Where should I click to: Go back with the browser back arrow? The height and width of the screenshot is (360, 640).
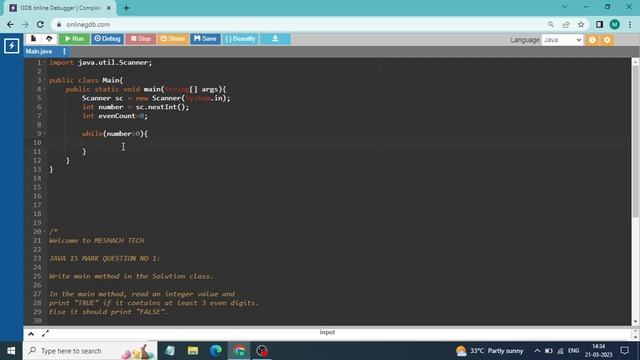tap(11, 24)
